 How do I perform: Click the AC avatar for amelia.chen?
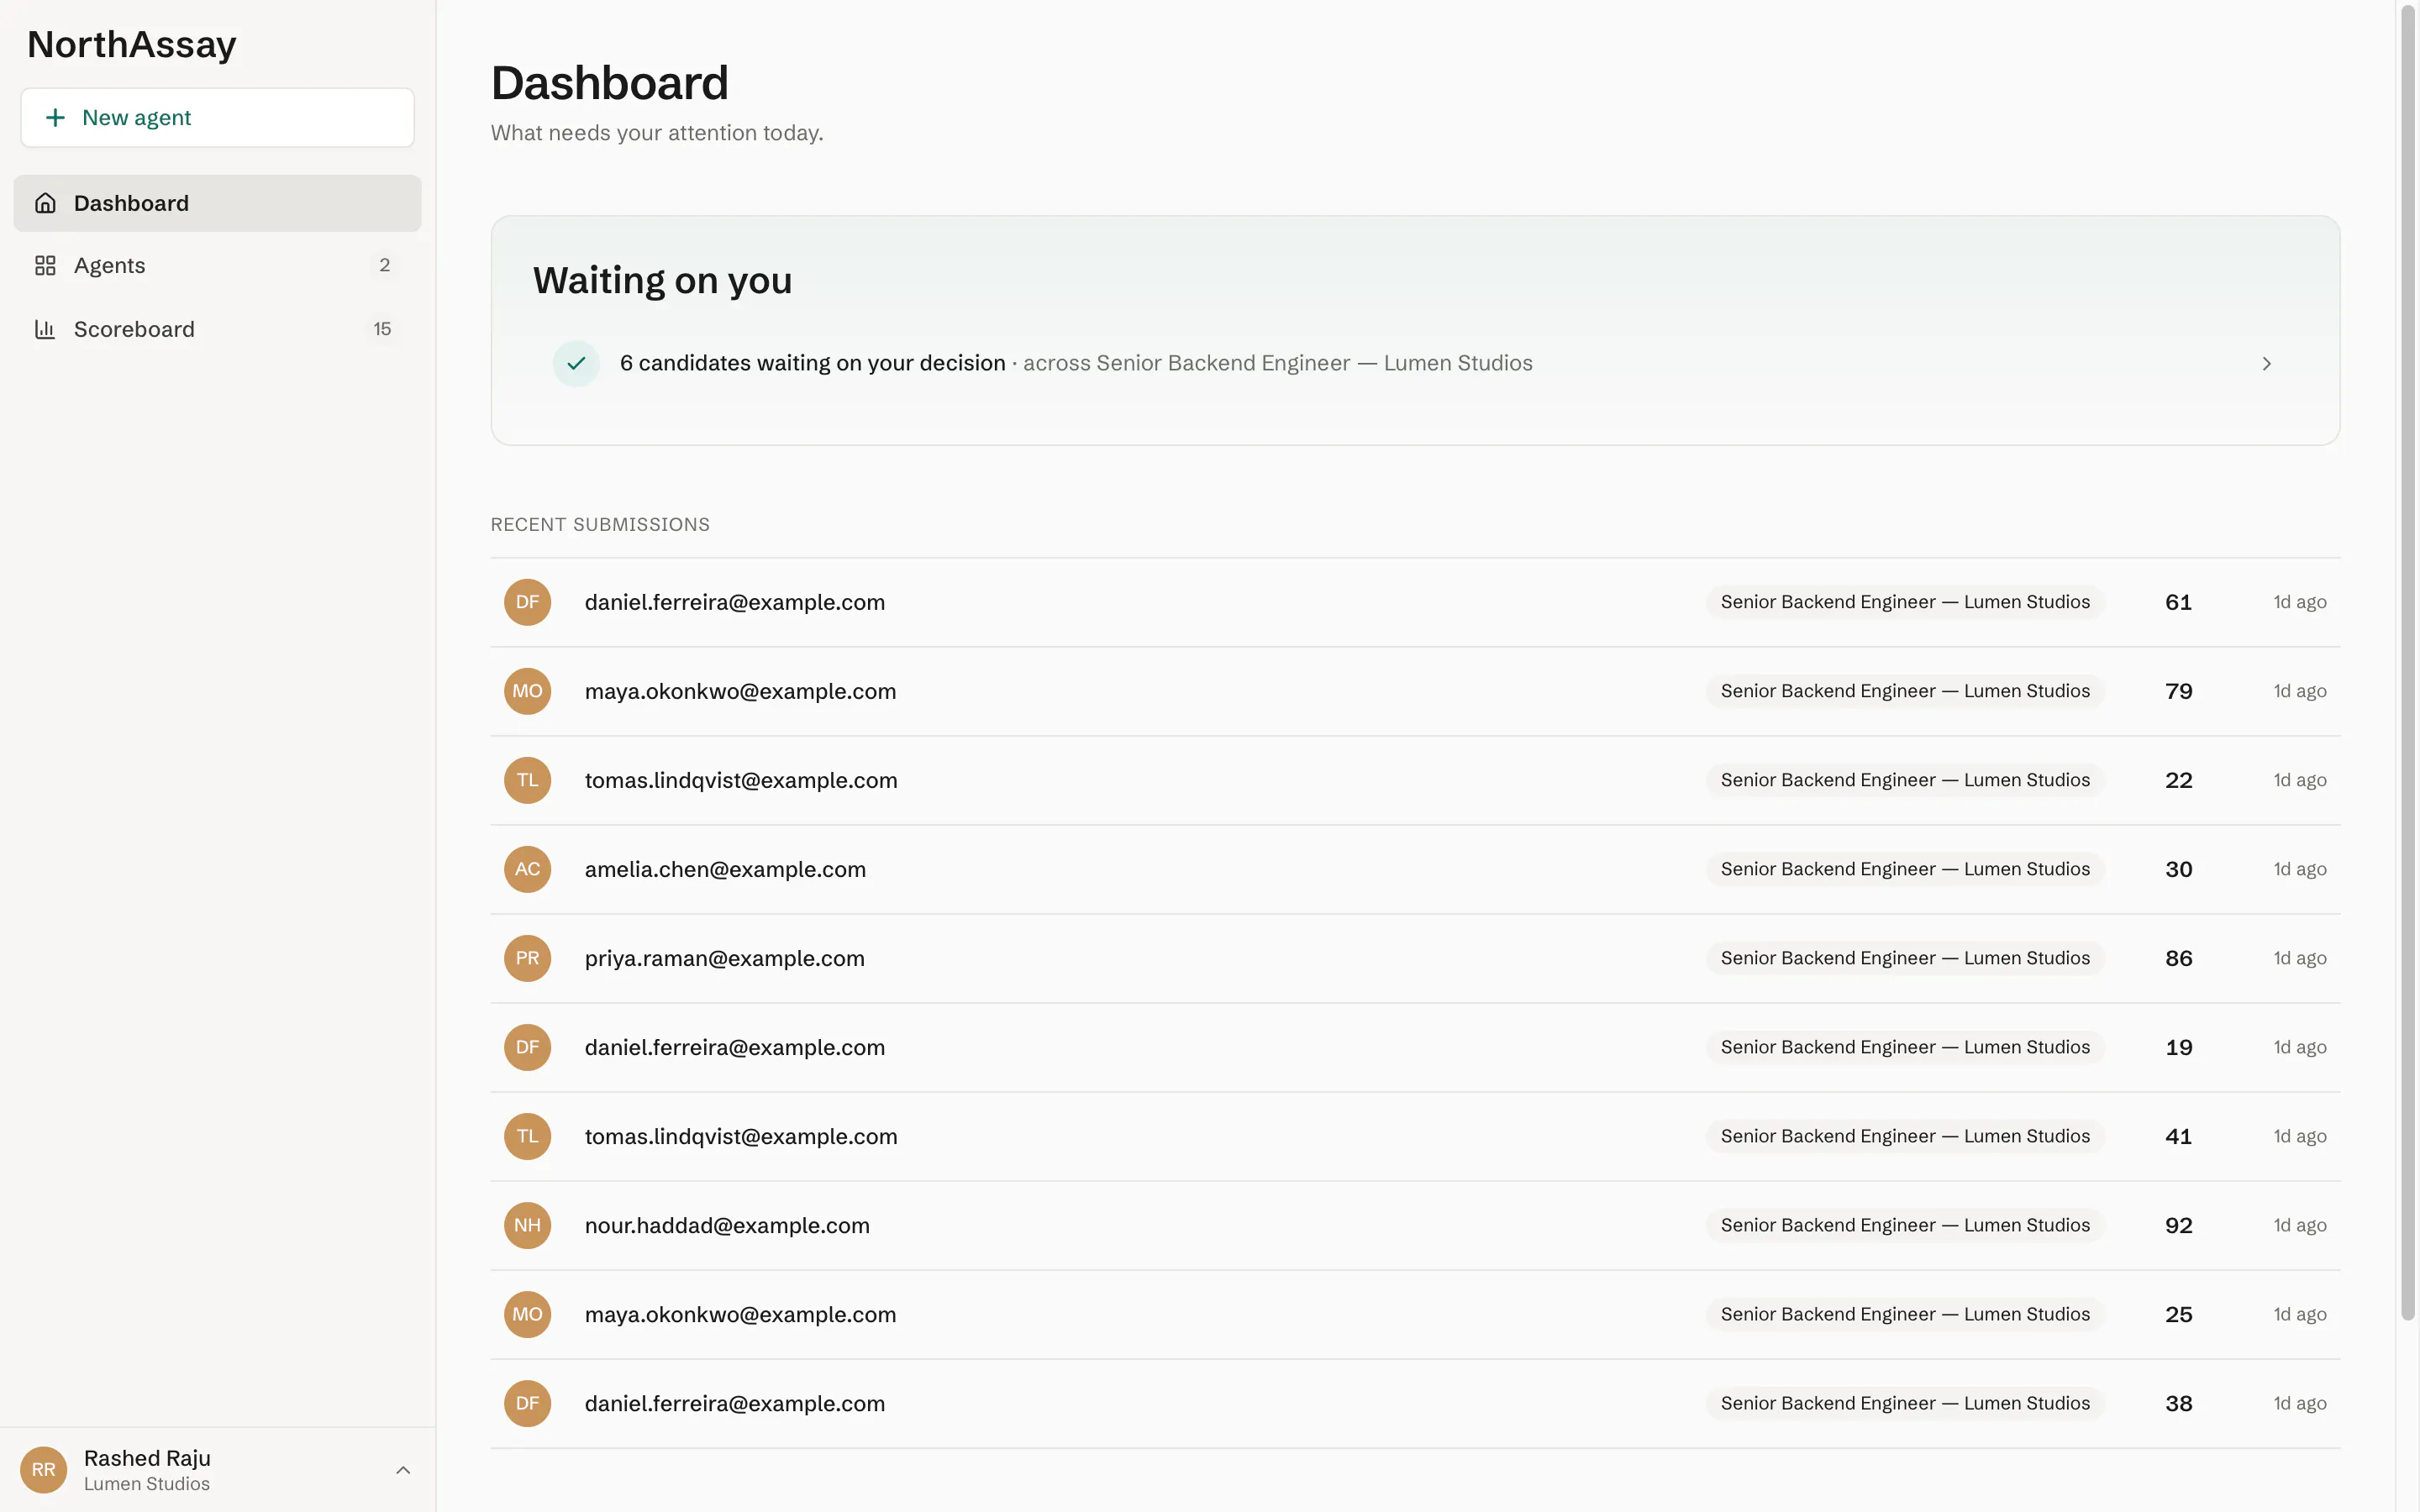pyautogui.click(x=527, y=869)
